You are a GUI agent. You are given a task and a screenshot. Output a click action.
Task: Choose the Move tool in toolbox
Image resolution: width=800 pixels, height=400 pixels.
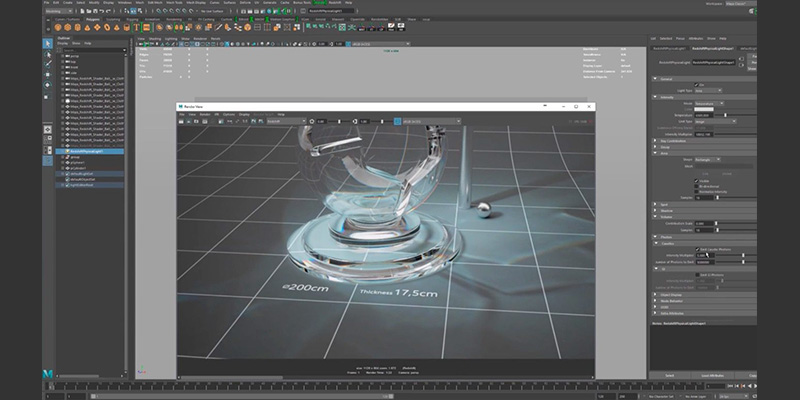pos(47,74)
